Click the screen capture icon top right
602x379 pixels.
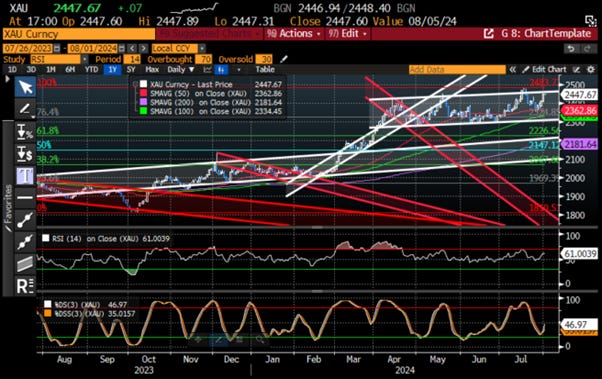[x=590, y=20]
